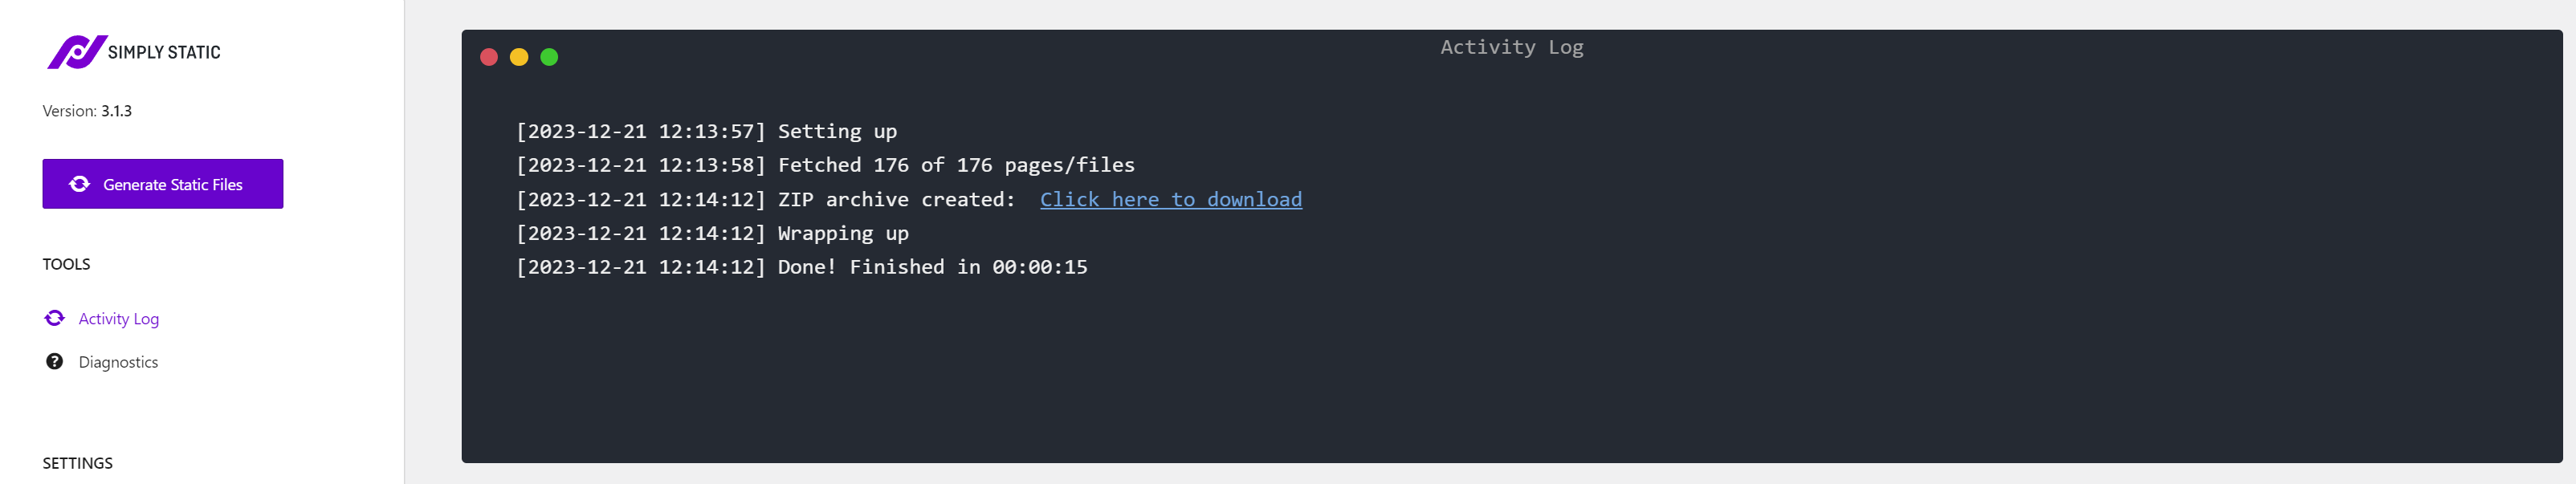
Task: Click the version number 3.1.3
Action: pos(117,110)
